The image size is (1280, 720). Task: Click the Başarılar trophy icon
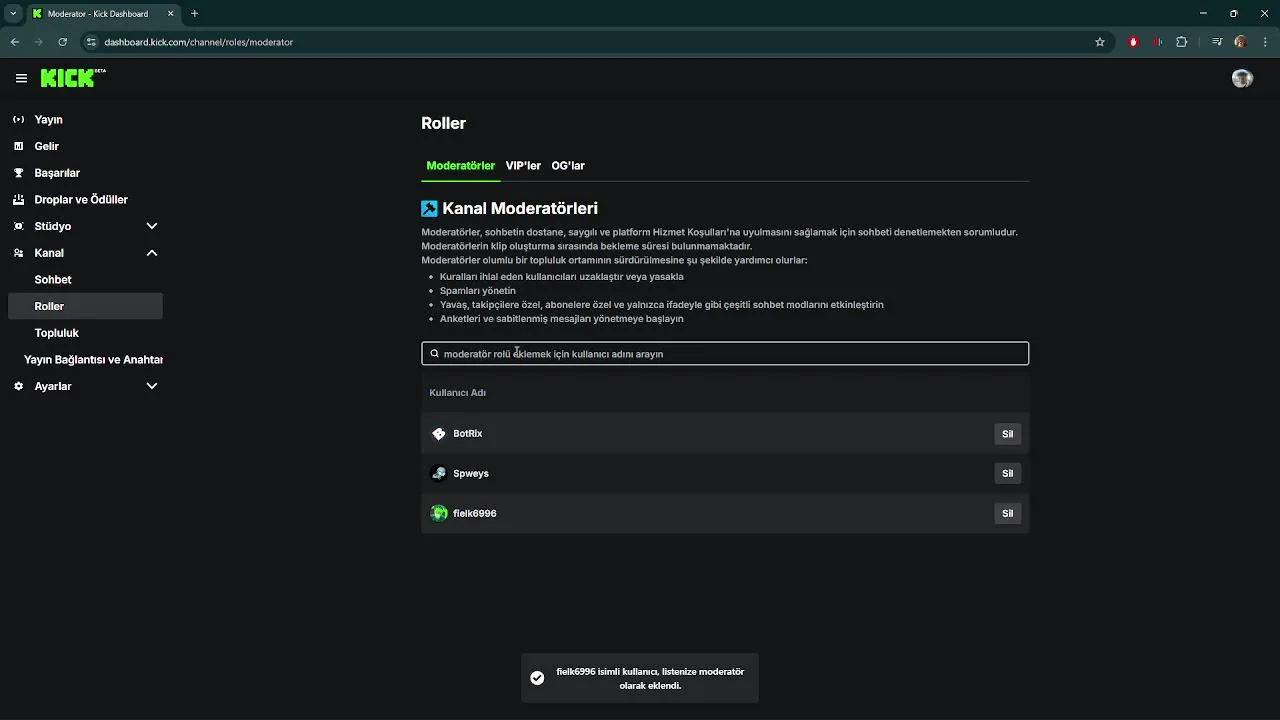[x=18, y=173]
